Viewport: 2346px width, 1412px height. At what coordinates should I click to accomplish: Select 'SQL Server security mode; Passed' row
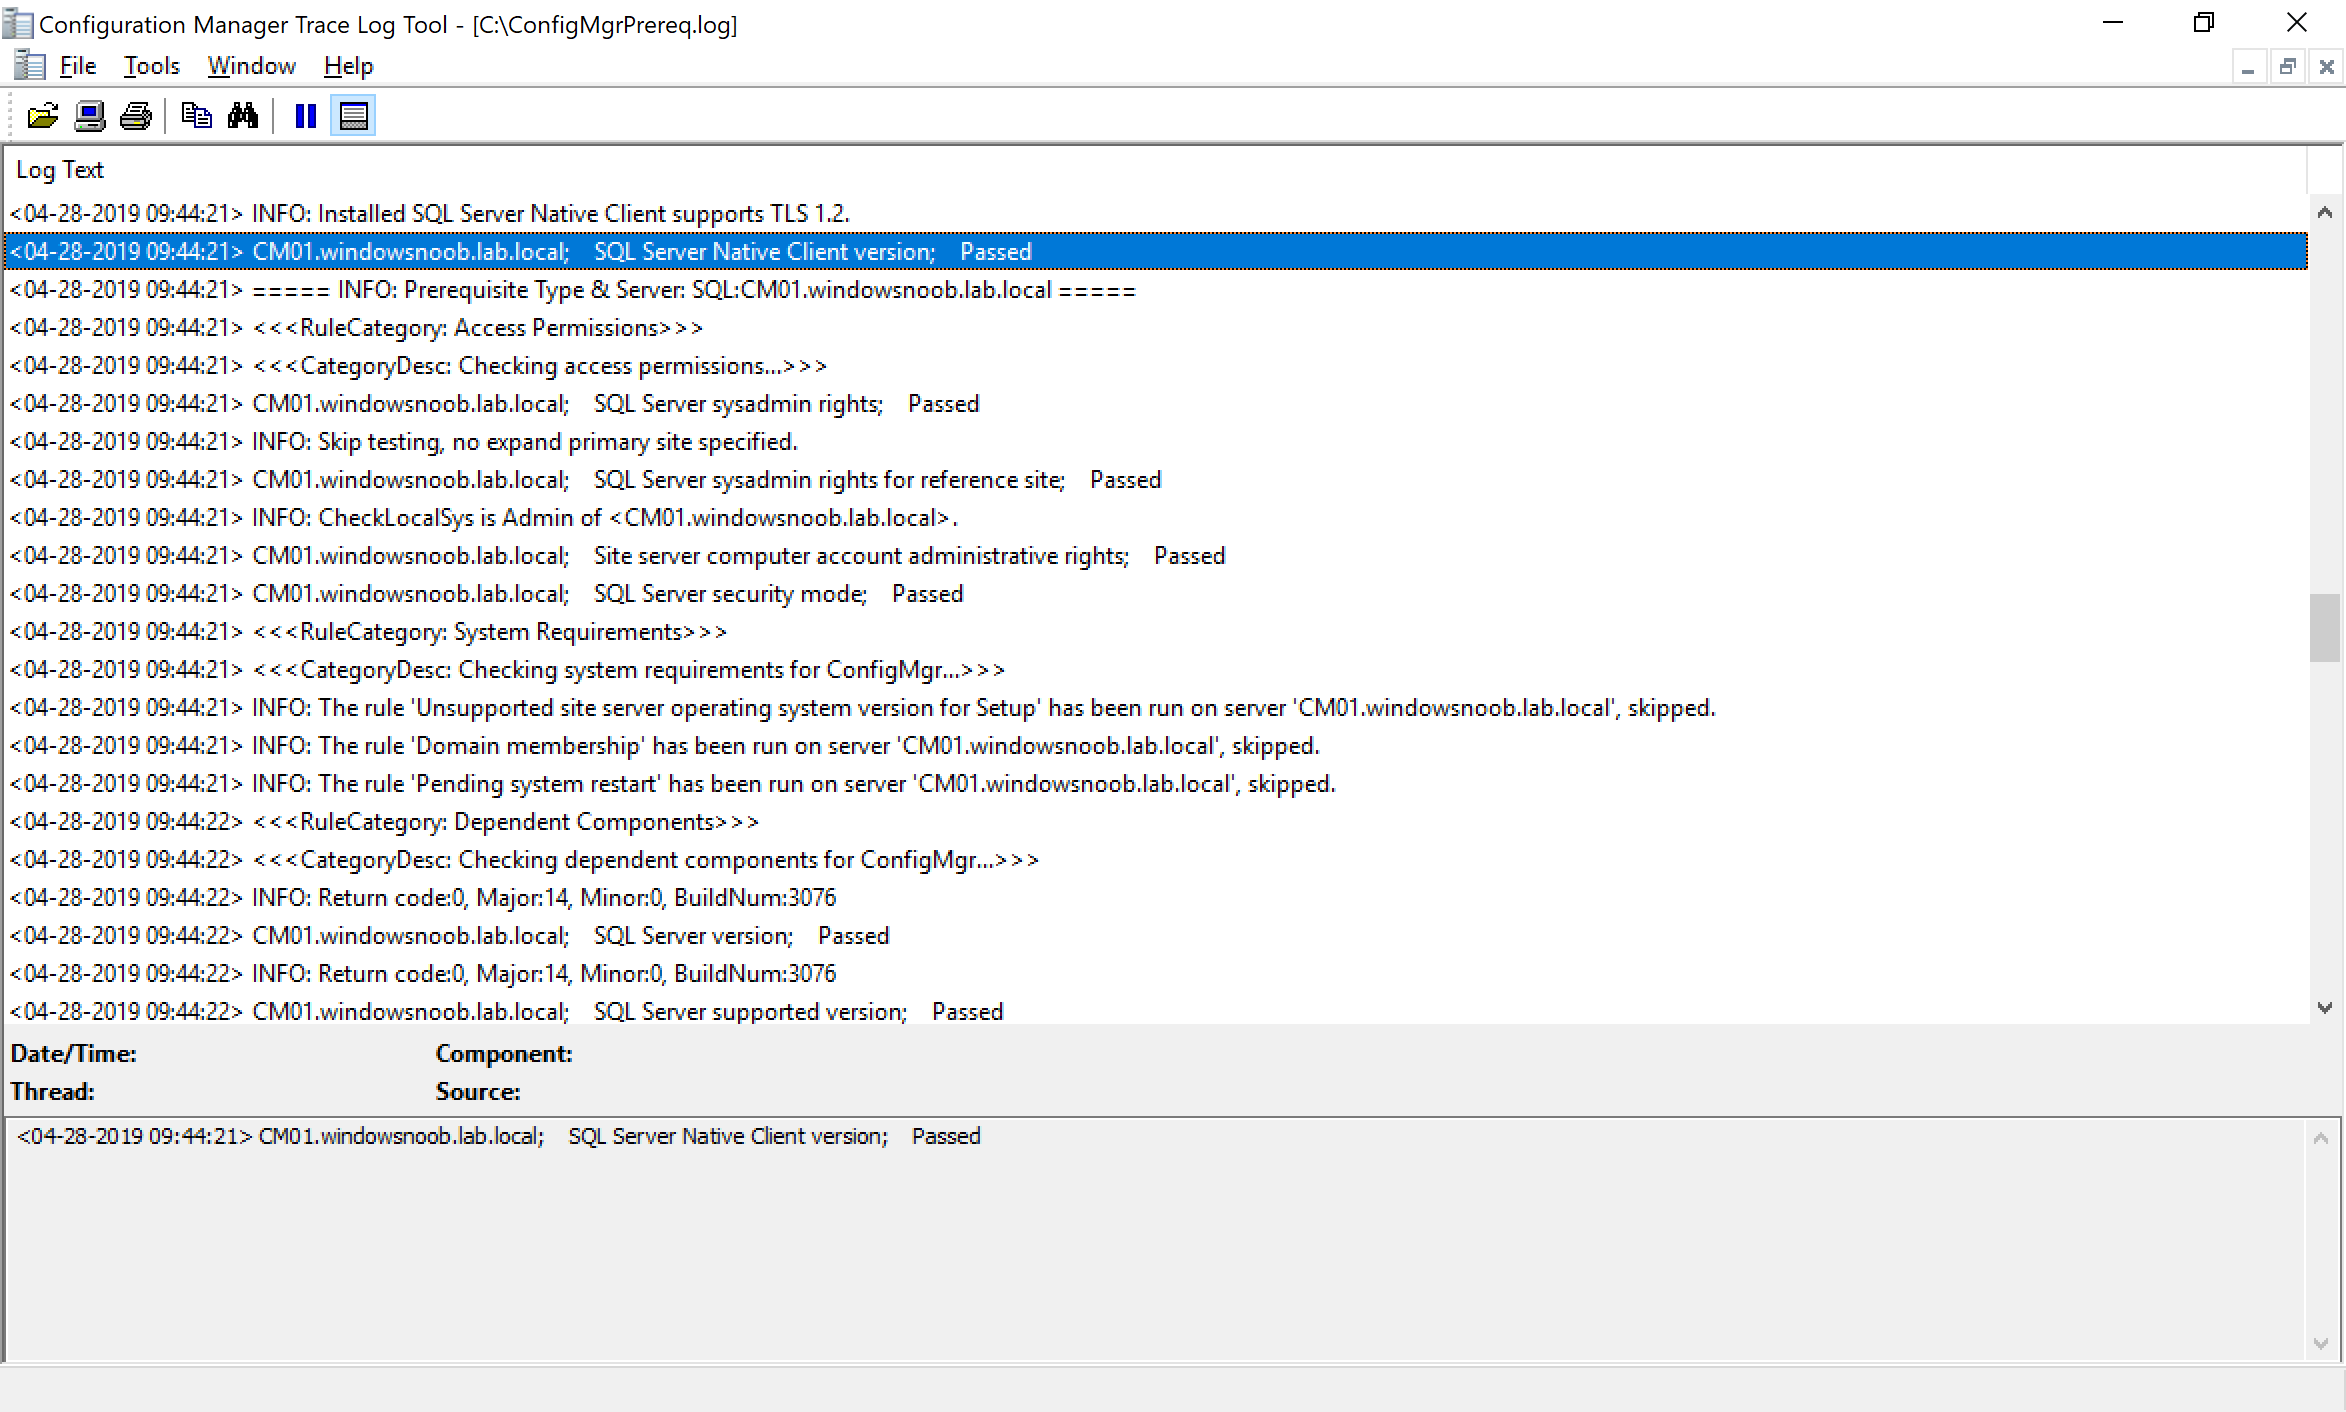(x=1156, y=594)
